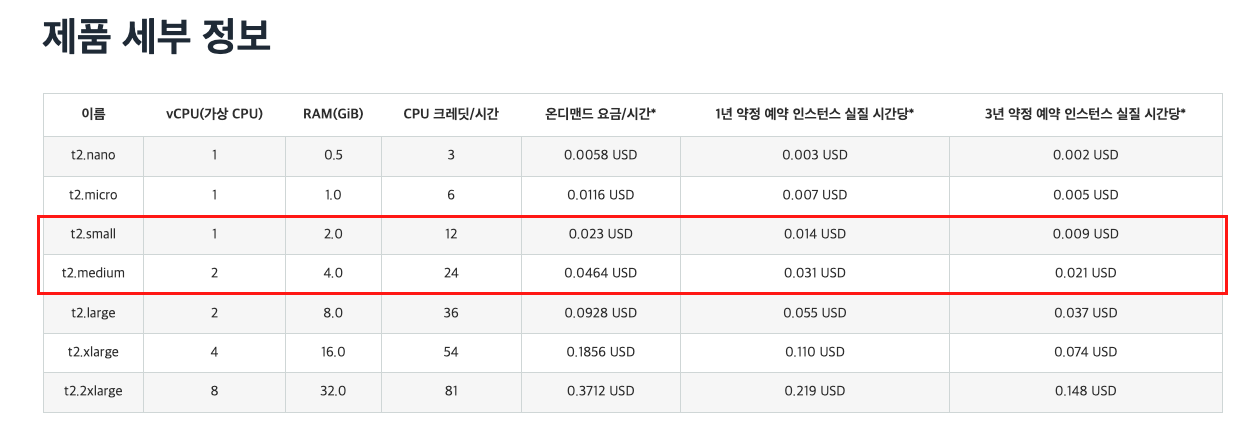Select the t2.large name cell
The height and width of the screenshot is (424, 1252).
point(92,313)
